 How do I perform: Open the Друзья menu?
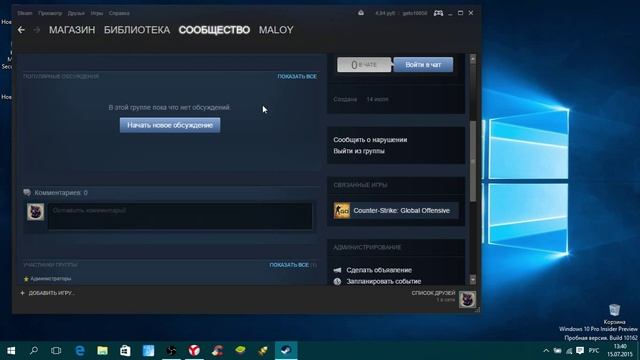pyautogui.click(x=76, y=13)
